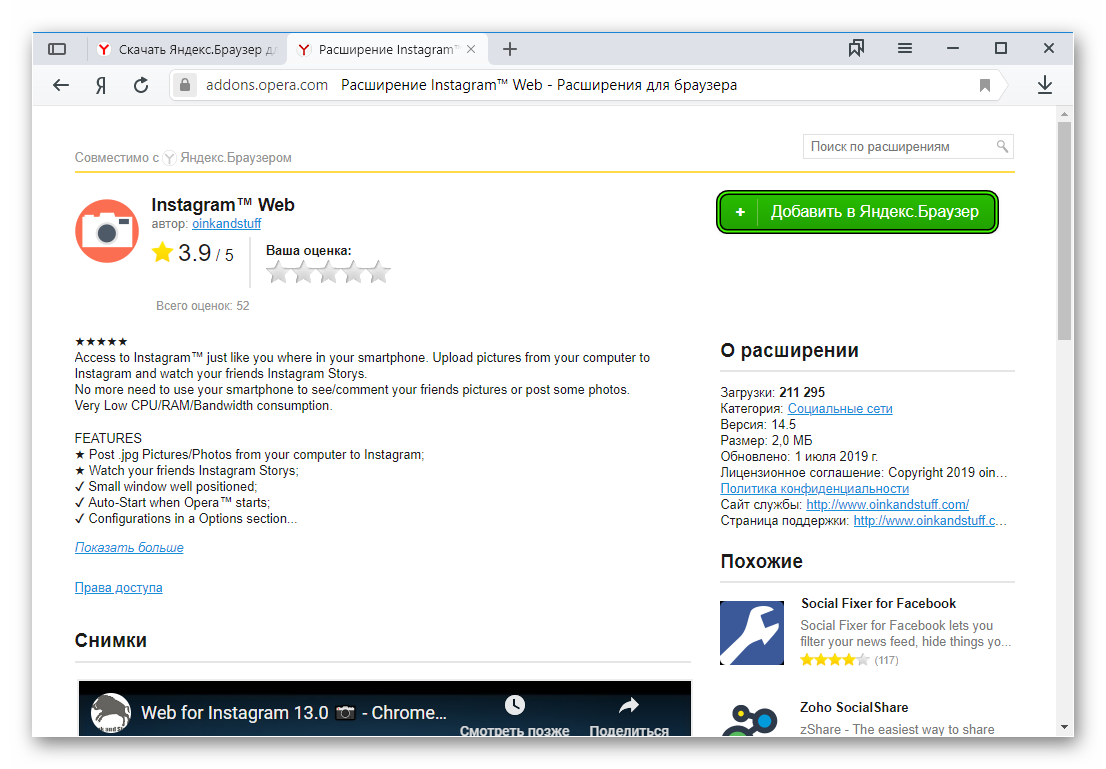Image resolution: width=1106 pixels, height=769 pixels.
Task: Open the Yandex Browser hamburger menu
Action: pyautogui.click(x=905, y=48)
